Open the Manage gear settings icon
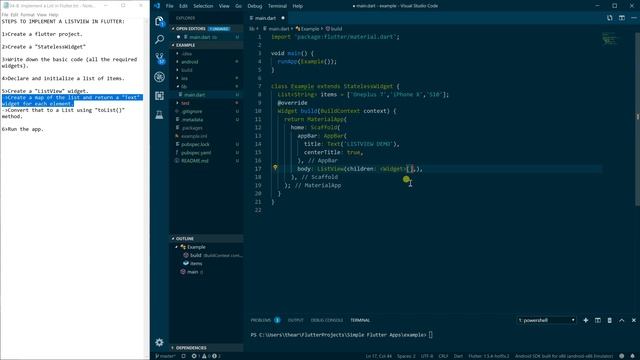This screenshot has width=640, height=360. tap(159, 342)
